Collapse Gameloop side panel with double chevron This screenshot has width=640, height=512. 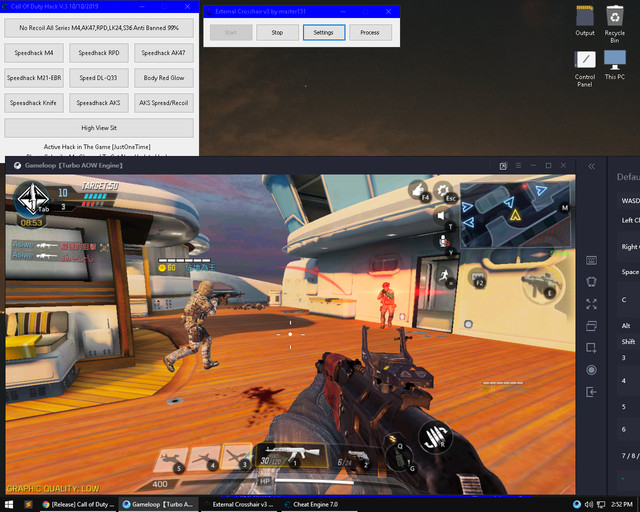[591, 166]
